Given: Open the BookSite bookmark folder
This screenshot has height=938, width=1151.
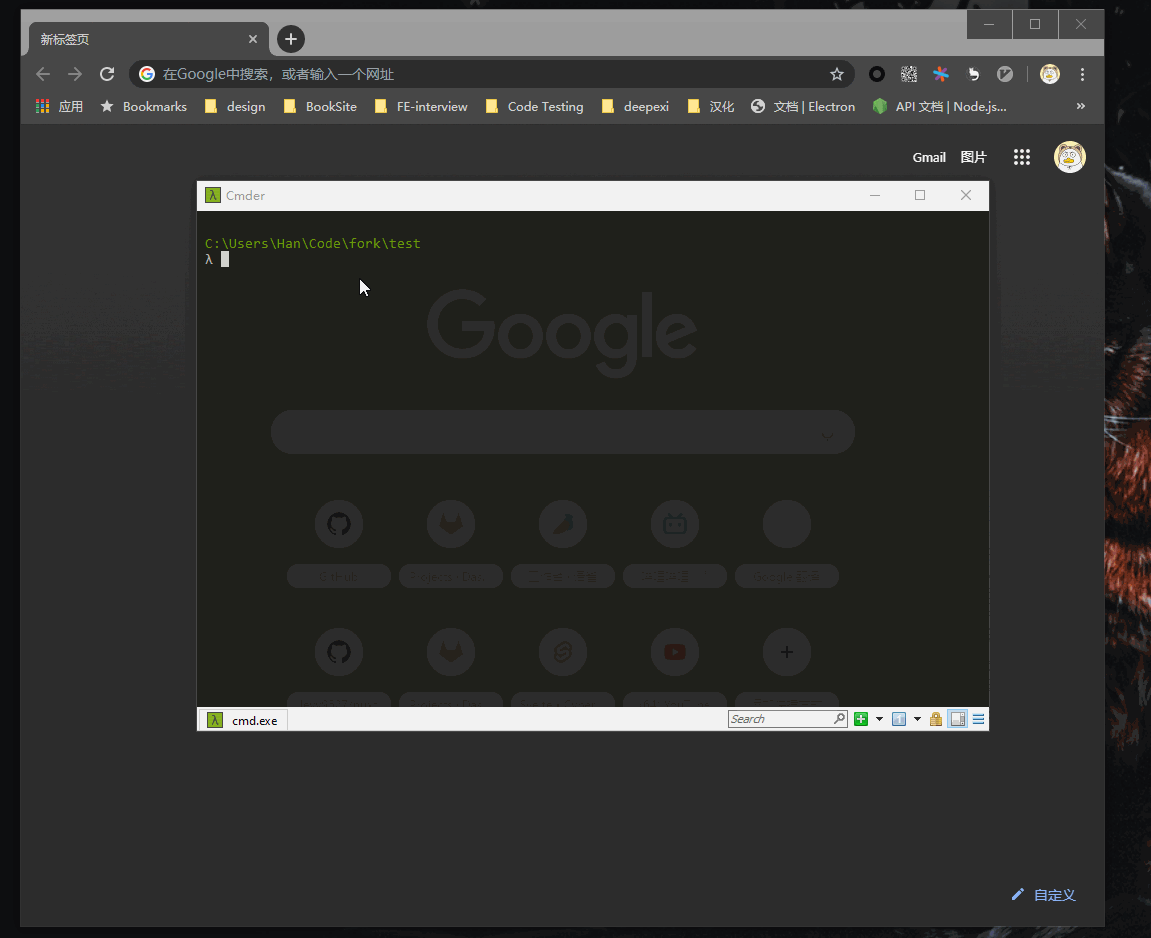Looking at the screenshot, I should tap(321, 106).
